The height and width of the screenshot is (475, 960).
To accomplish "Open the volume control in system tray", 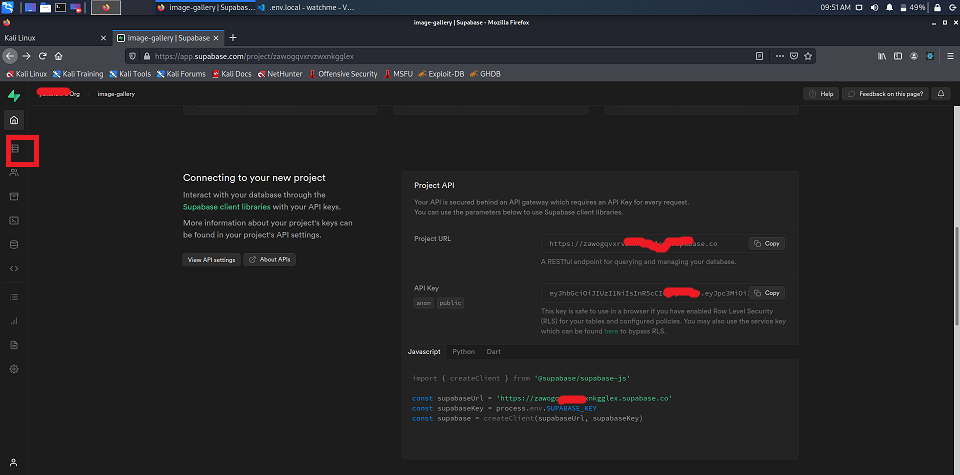I will click(x=874, y=7).
